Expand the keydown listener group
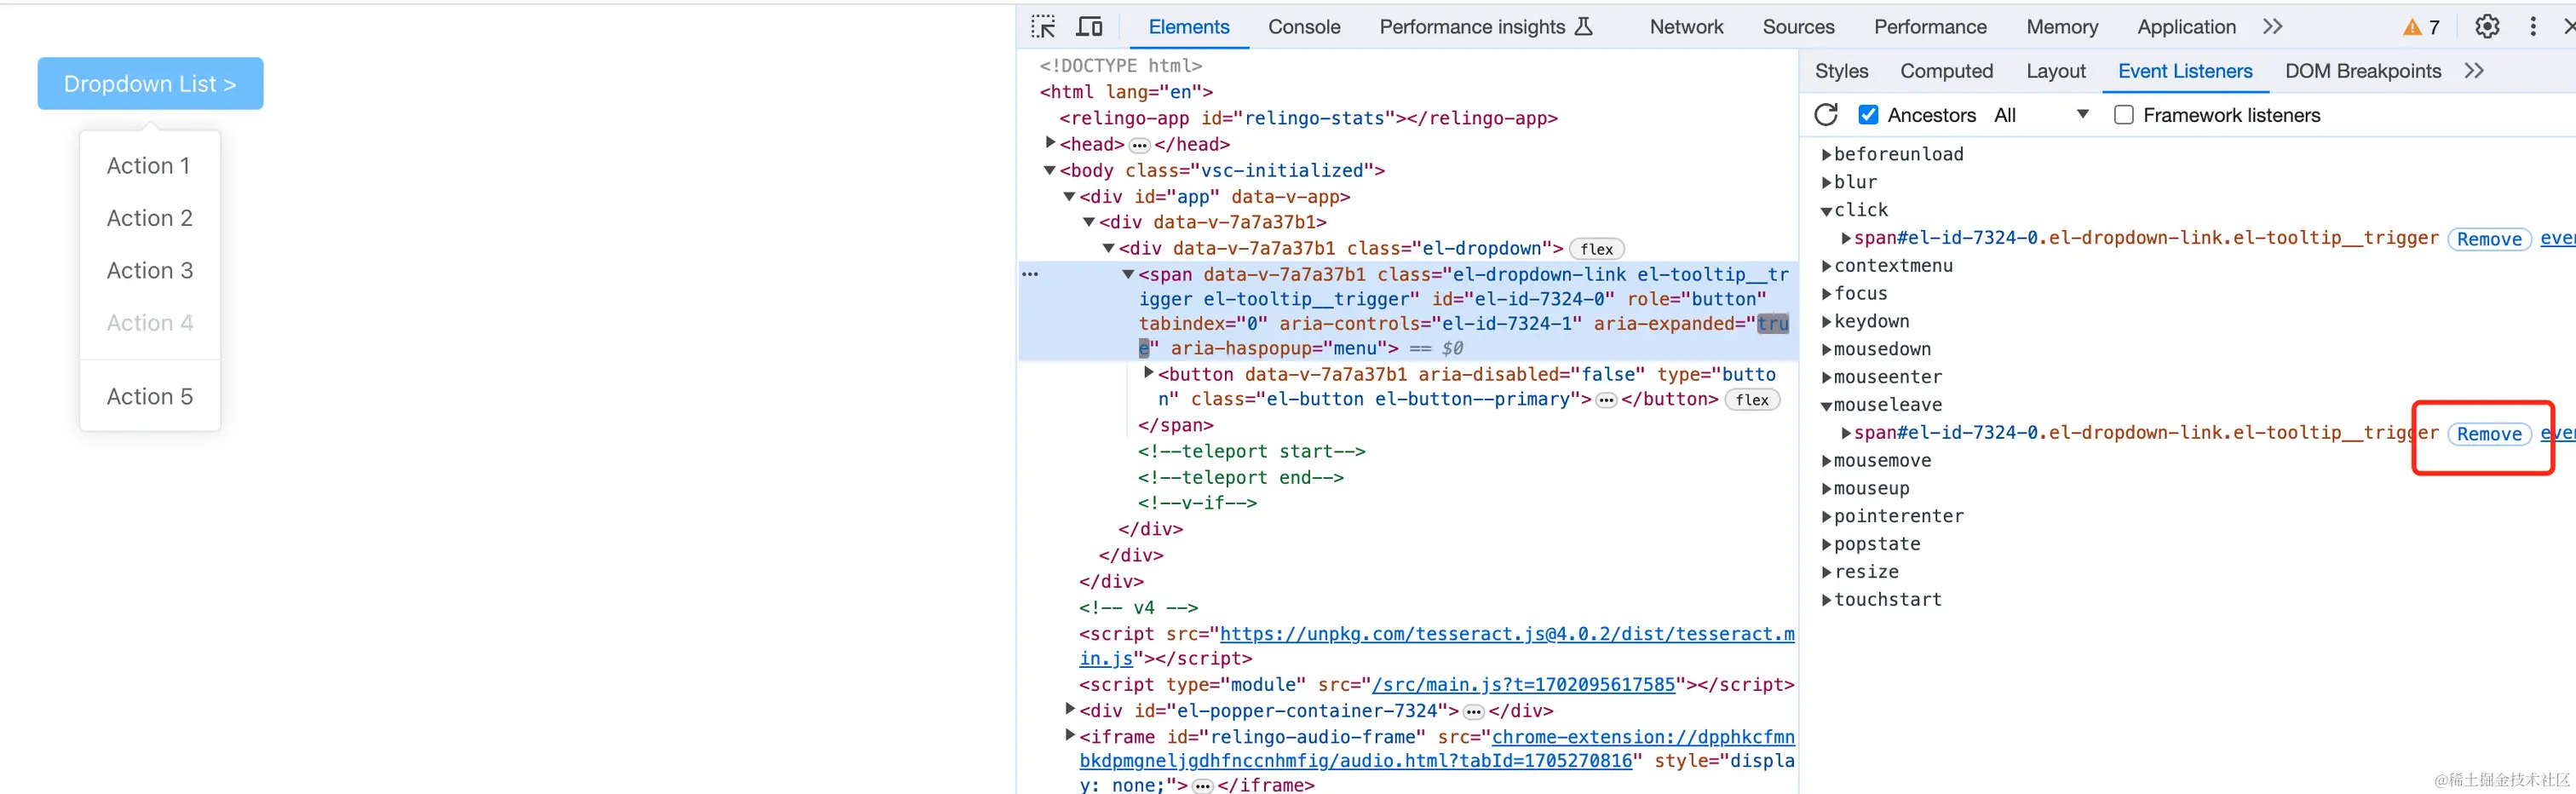The height and width of the screenshot is (794, 2576). (1826, 322)
